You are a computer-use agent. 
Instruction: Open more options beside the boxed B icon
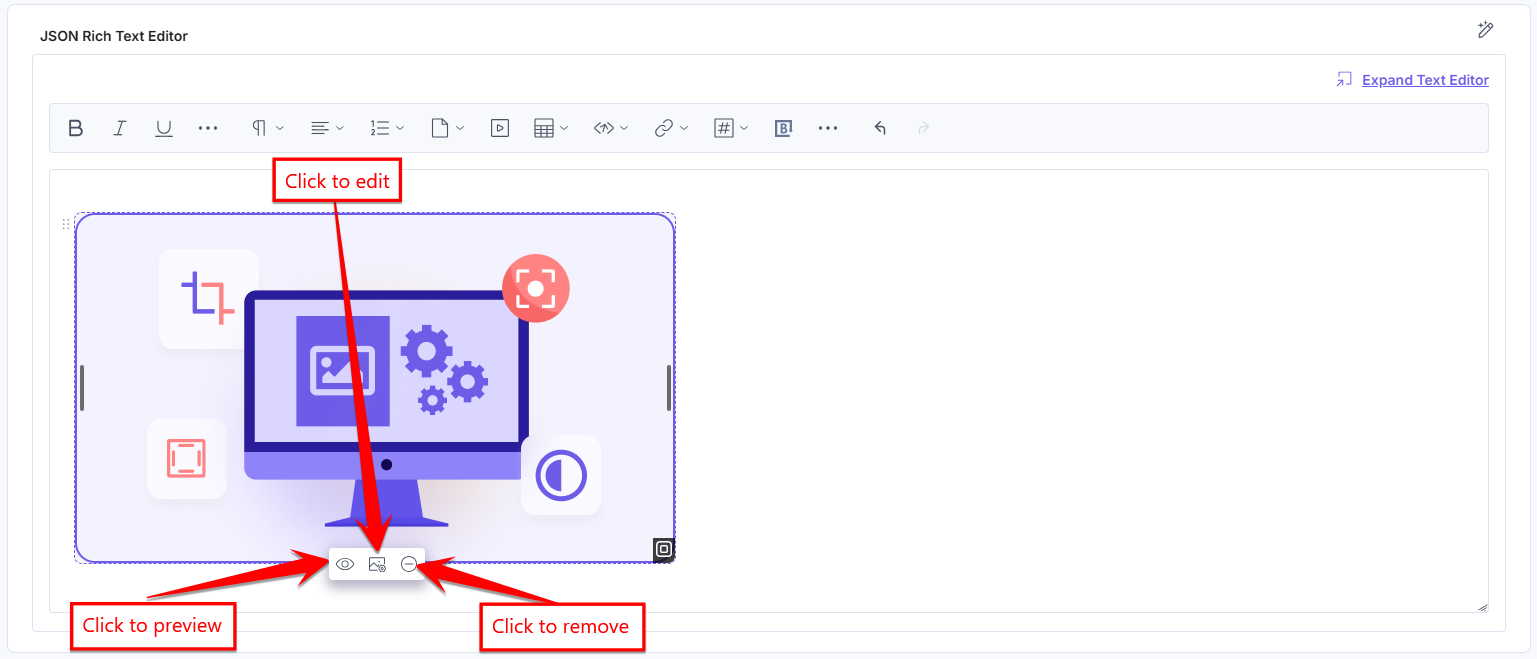[x=828, y=128]
